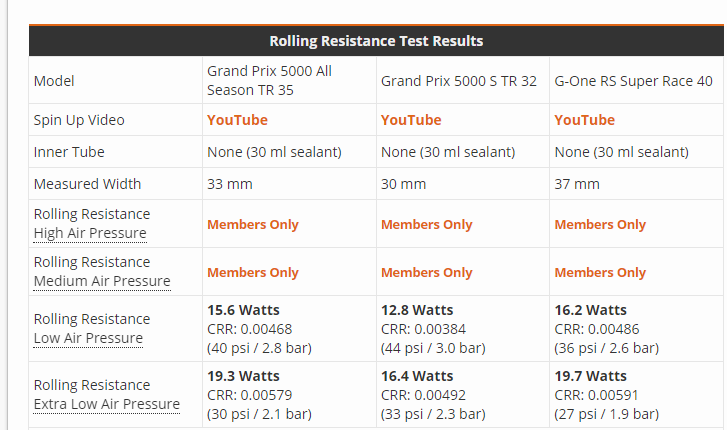Screen dimensions: 727x430
Task: Click the underlined High Air Pressure term
Action: point(90,234)
